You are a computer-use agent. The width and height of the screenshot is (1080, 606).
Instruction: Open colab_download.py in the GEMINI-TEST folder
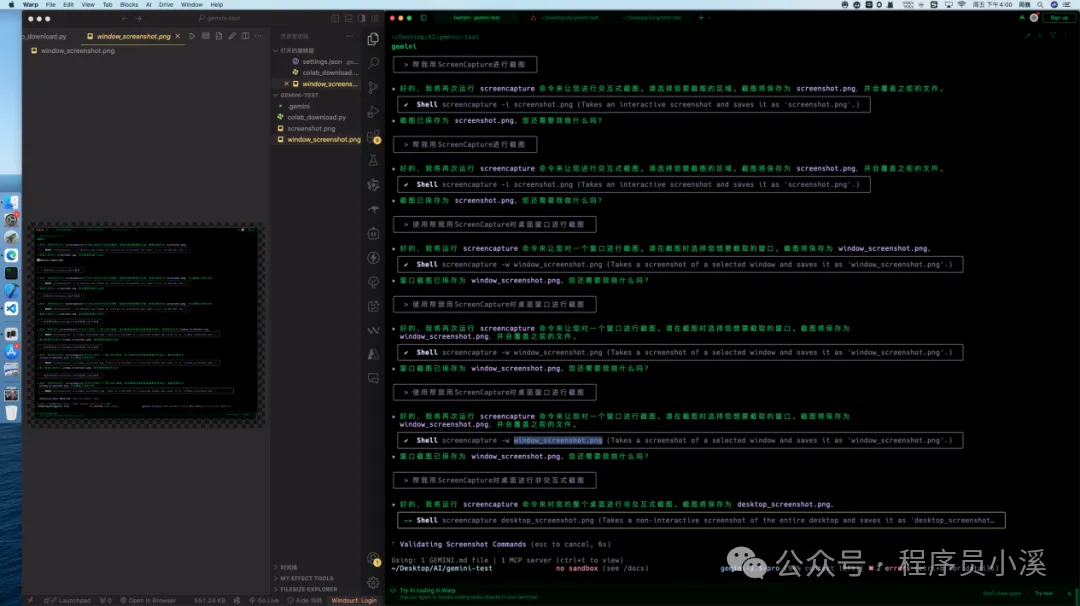click(316, 117)
